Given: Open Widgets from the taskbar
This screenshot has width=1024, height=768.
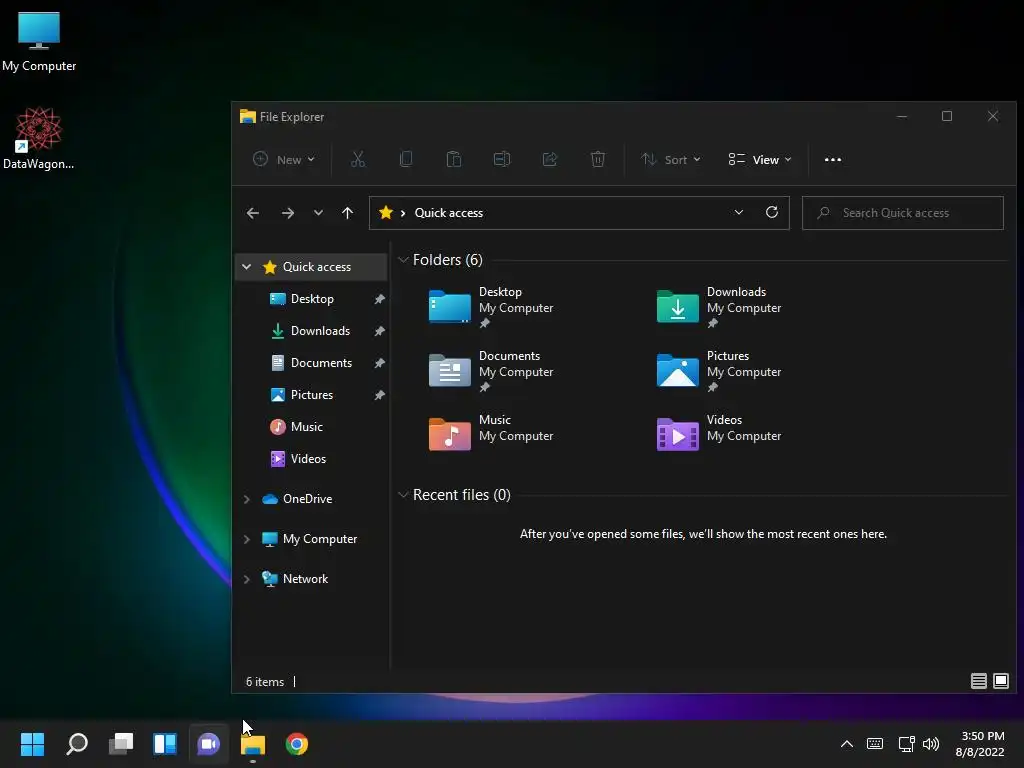Looking at the screenshot, I should (x=165, y=744).
